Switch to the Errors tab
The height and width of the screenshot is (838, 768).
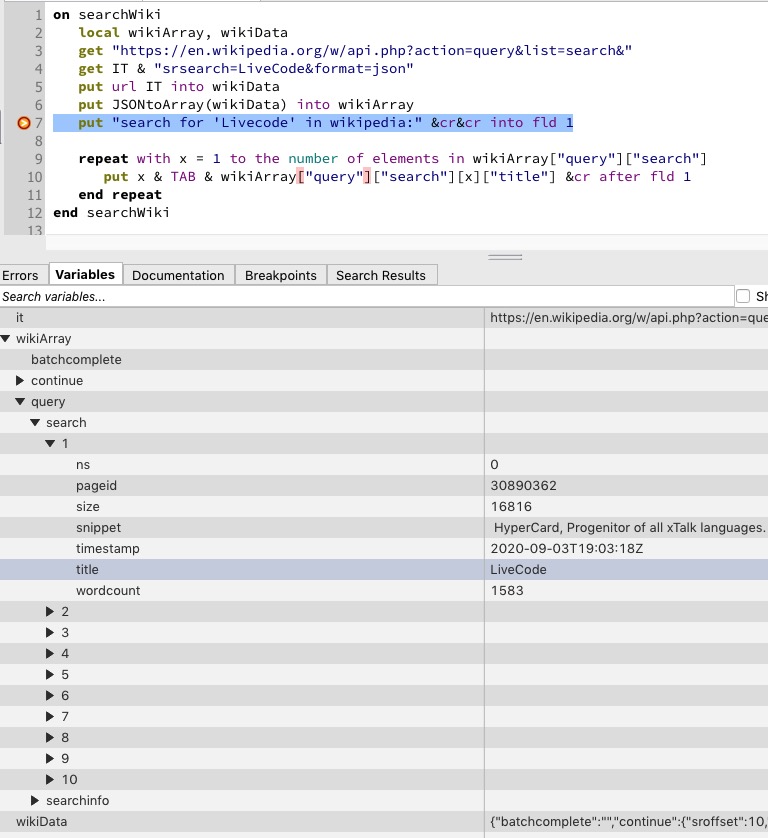coord(20,275)
